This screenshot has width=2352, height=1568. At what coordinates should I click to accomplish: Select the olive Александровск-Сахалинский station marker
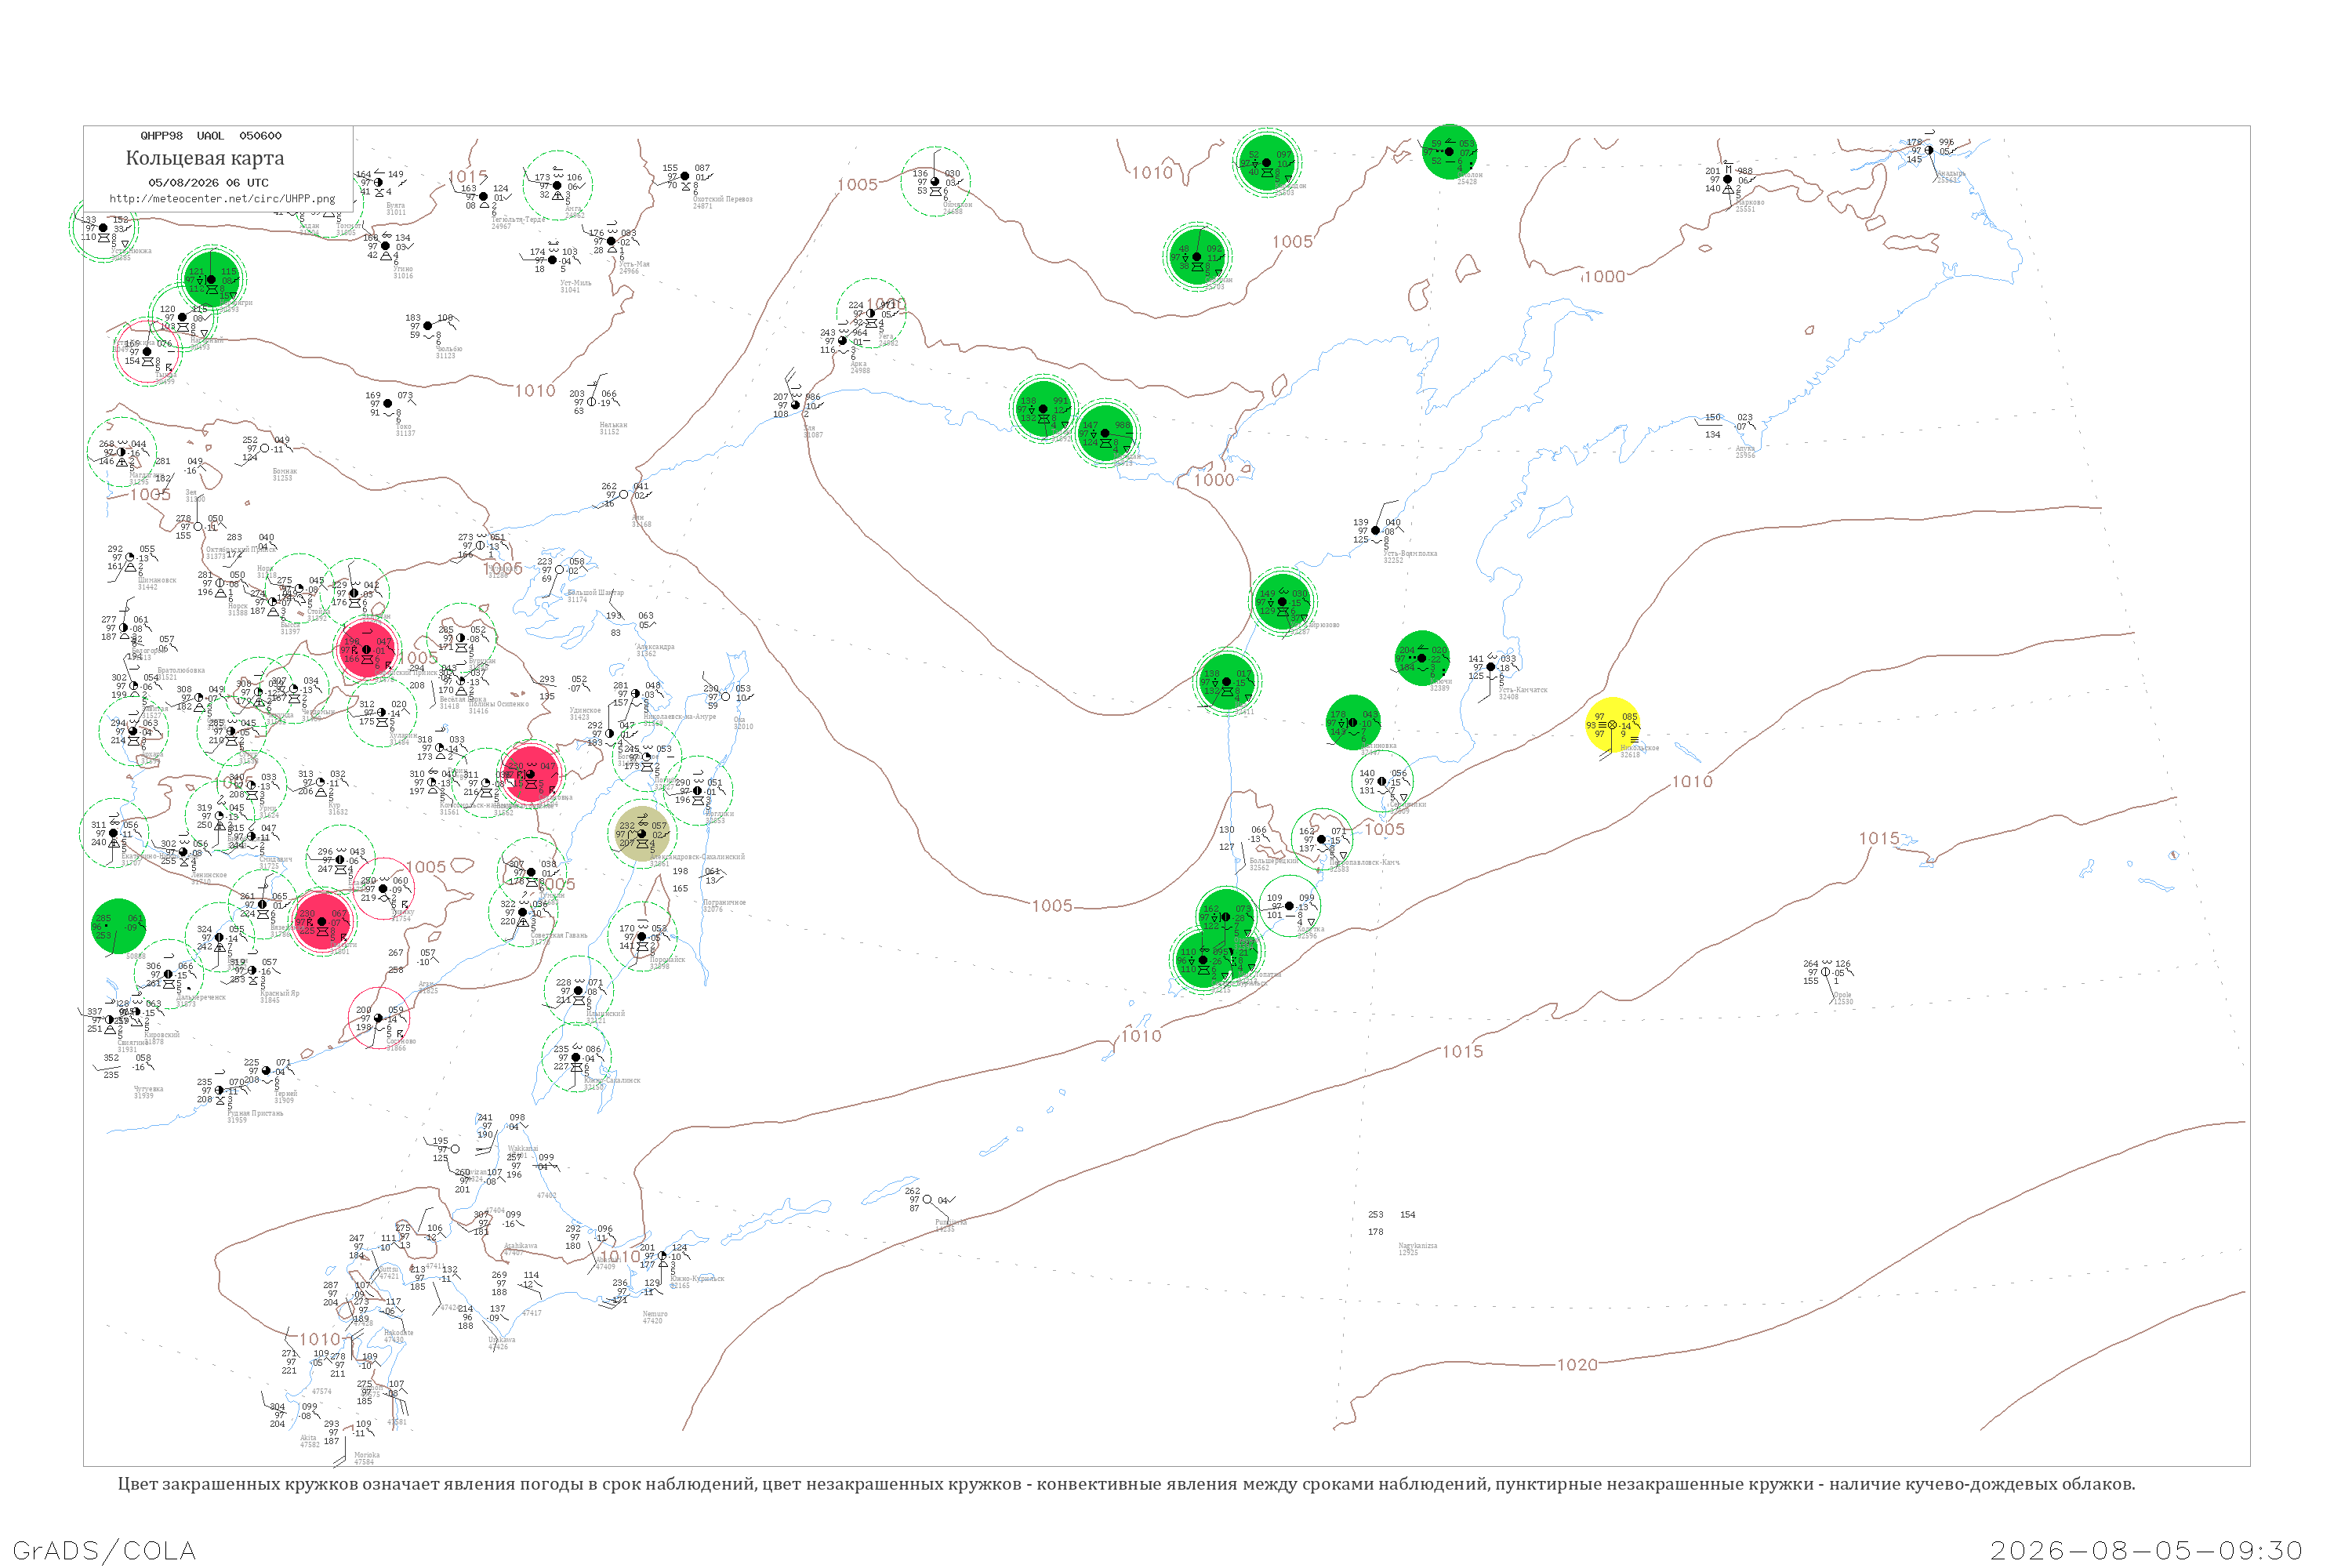pos(641,833)
